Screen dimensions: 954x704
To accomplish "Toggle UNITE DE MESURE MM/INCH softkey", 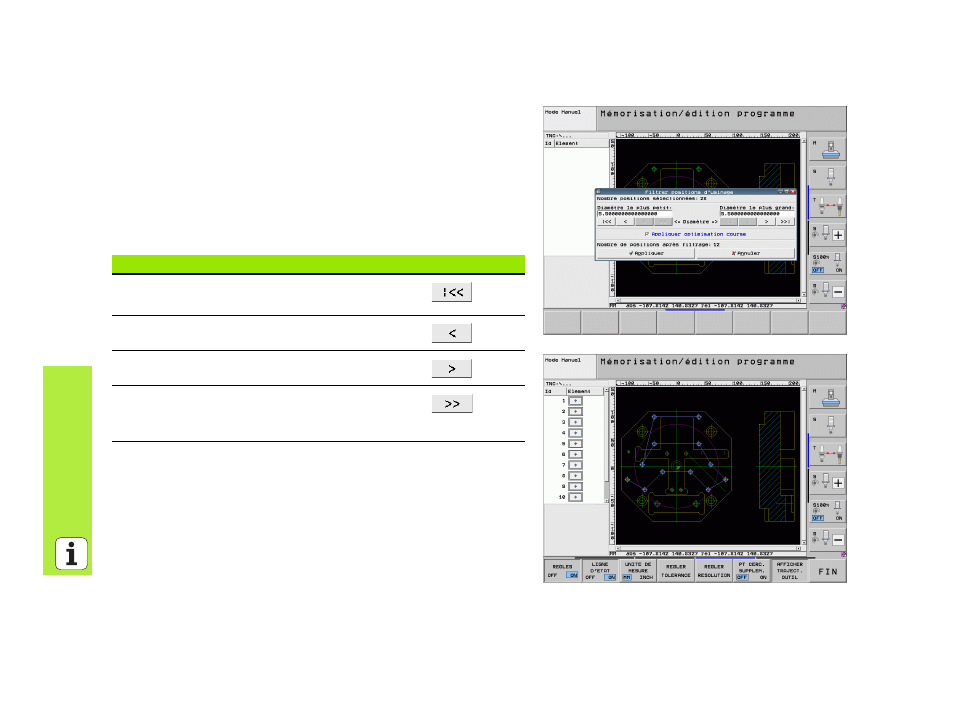I will tap(638, 571).
